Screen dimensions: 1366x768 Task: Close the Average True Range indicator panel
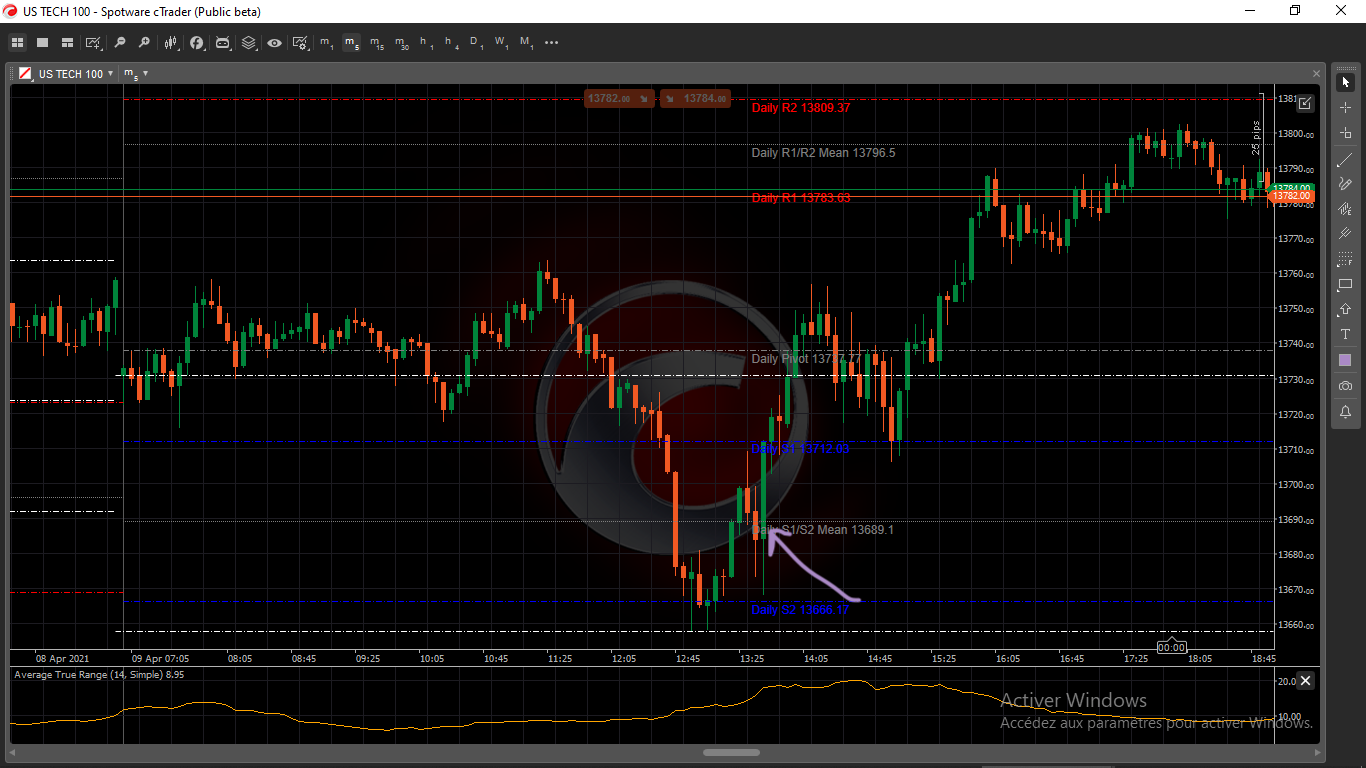1305,681
